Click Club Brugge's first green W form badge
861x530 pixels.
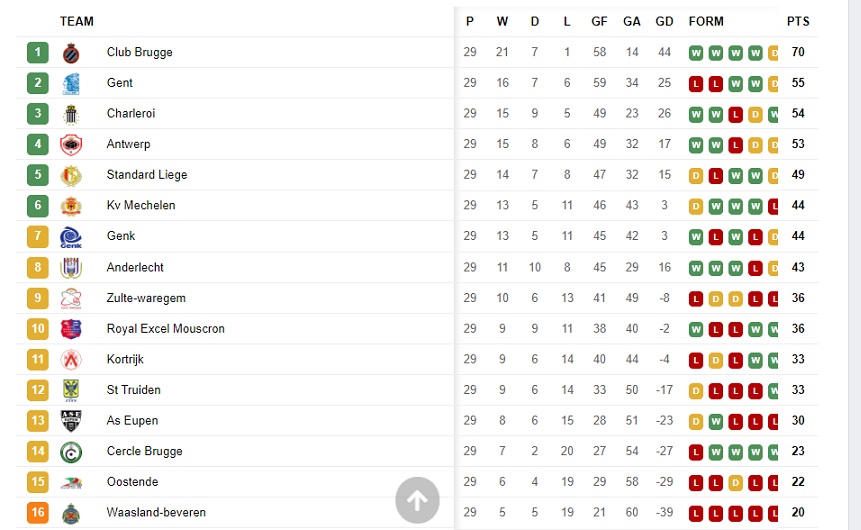click(x=696, y=53)
